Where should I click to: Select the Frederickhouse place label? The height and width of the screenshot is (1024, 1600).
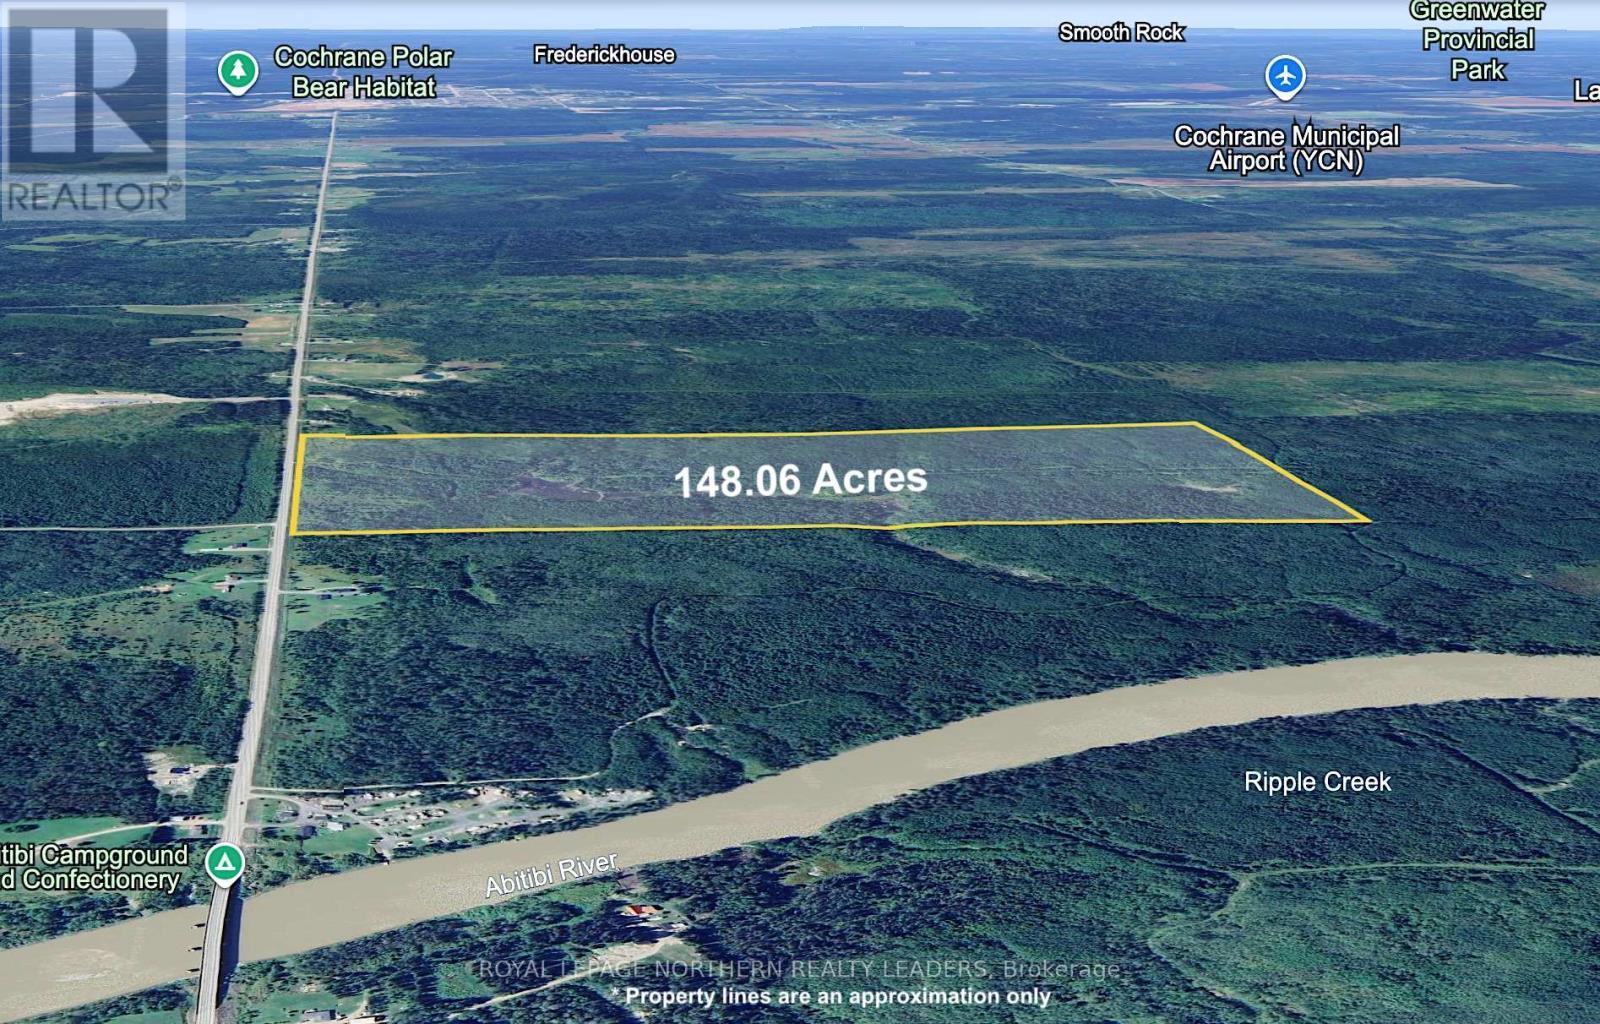pos(604,55)
